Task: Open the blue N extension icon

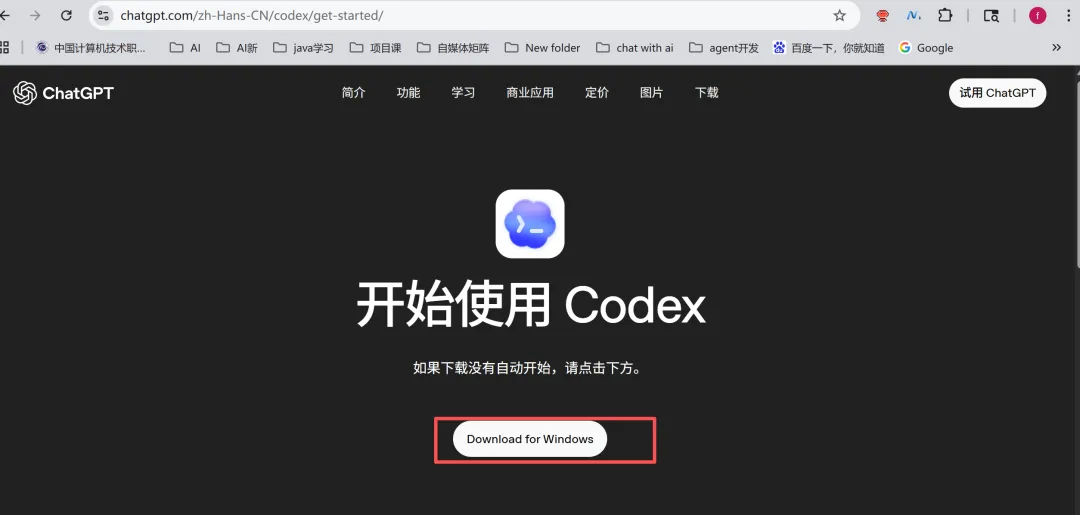Action: point(914,15)
